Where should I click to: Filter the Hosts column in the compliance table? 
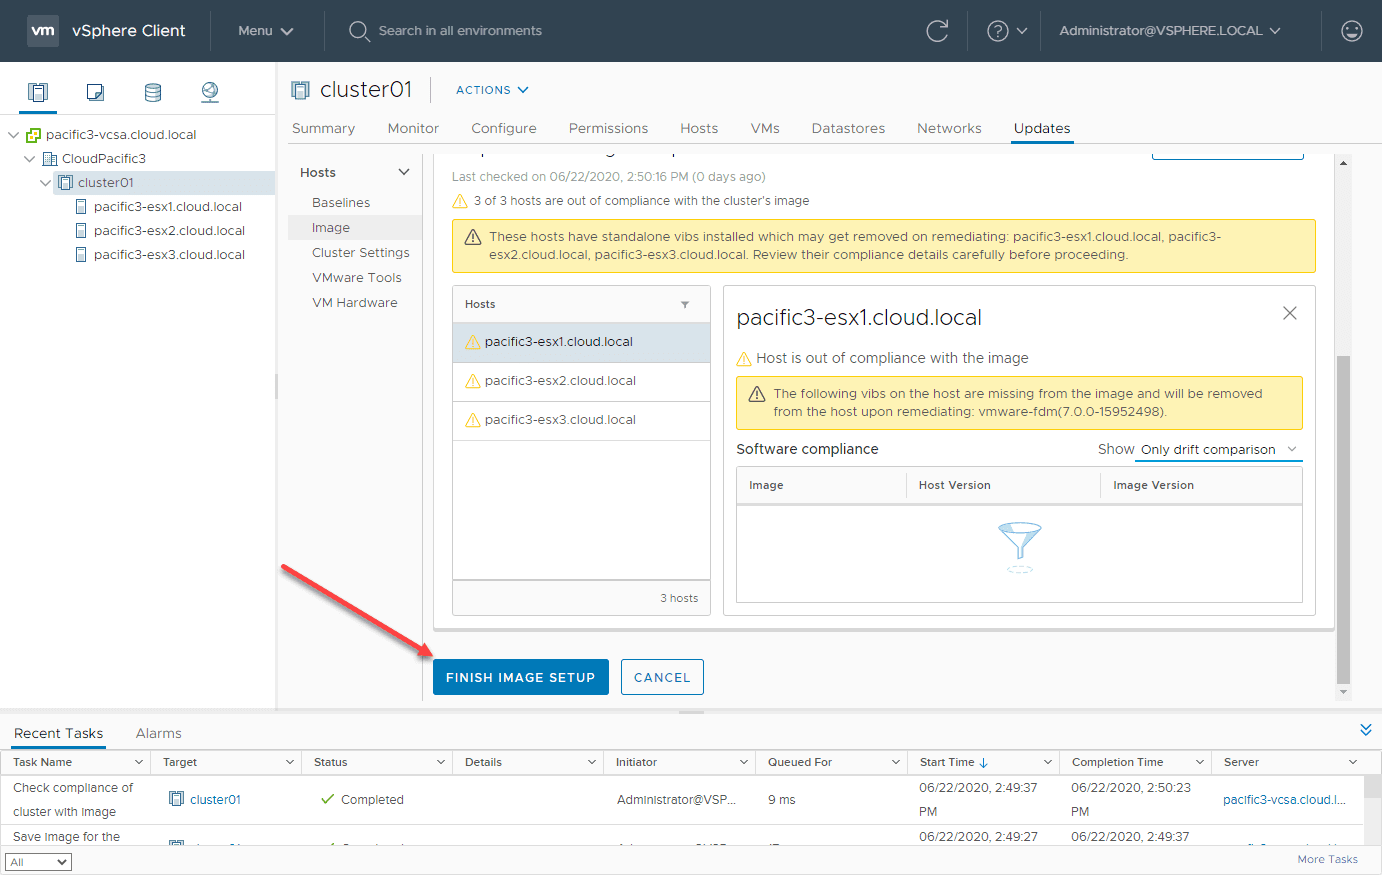(685, 304)
